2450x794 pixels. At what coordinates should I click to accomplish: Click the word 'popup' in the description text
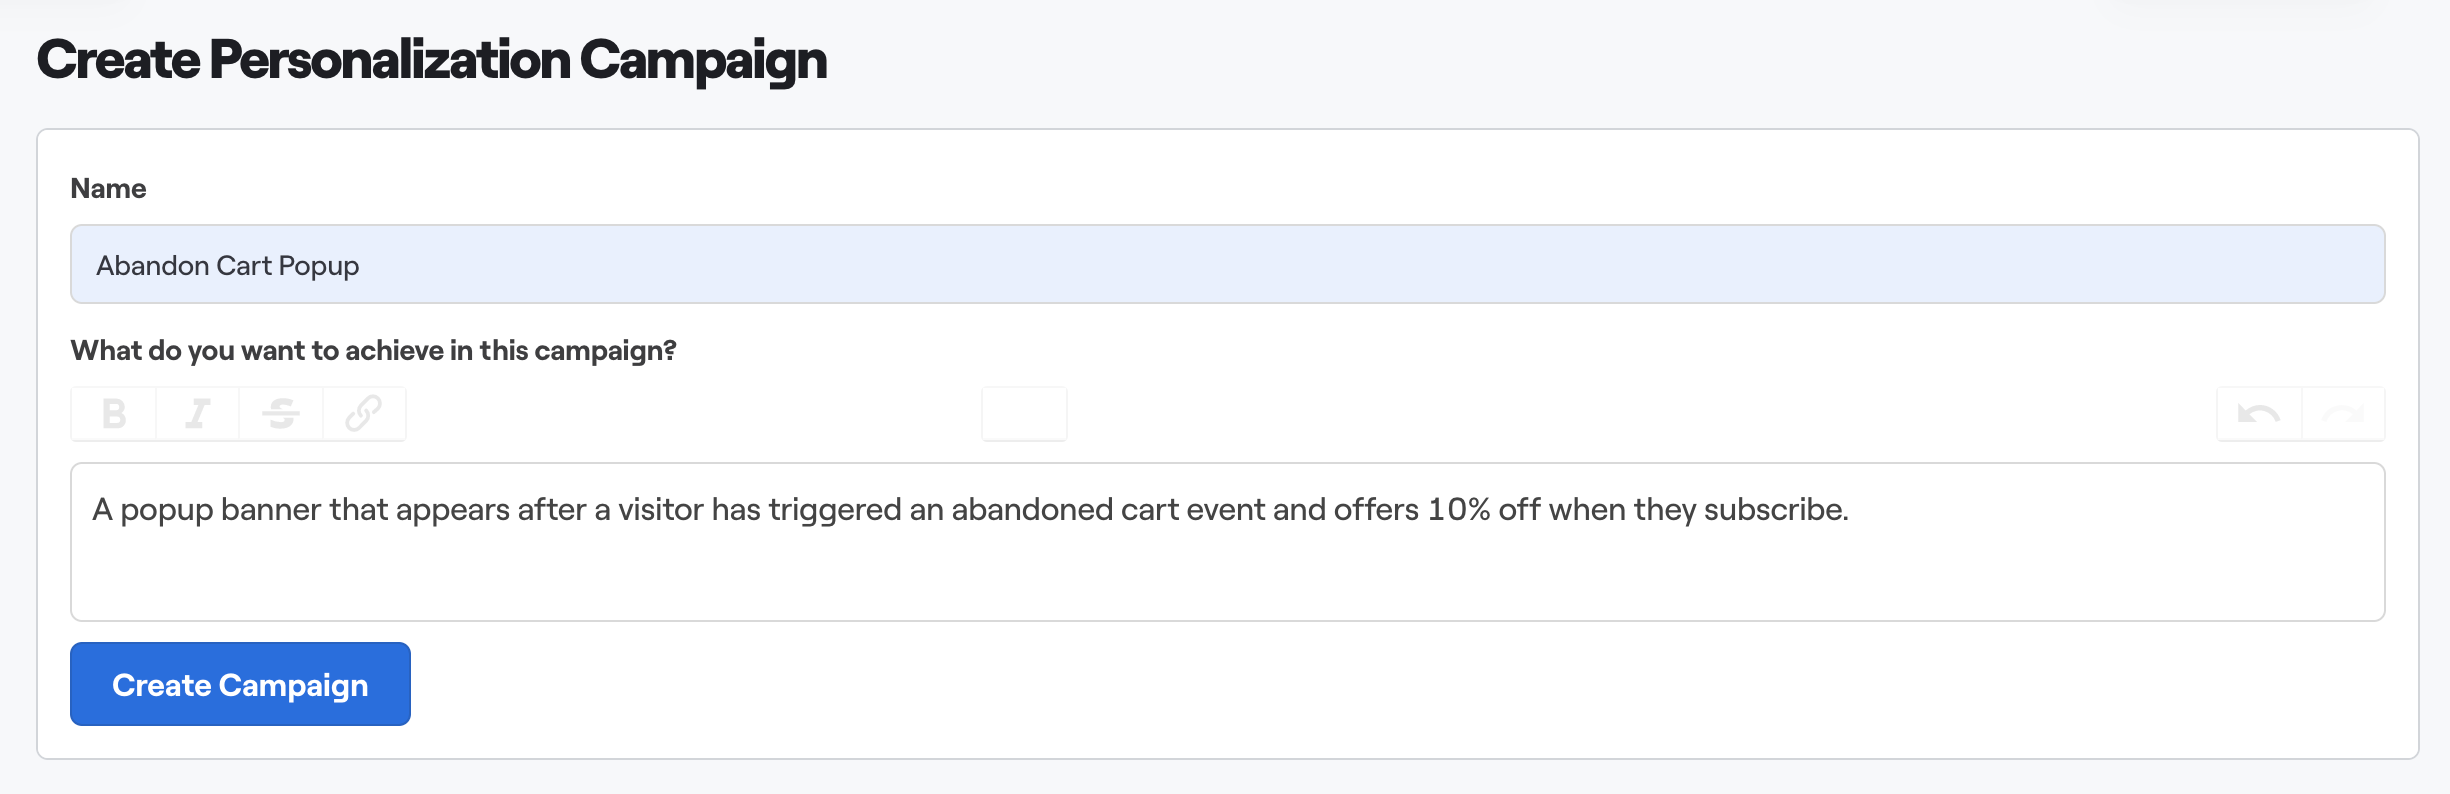tap(166, 510)
